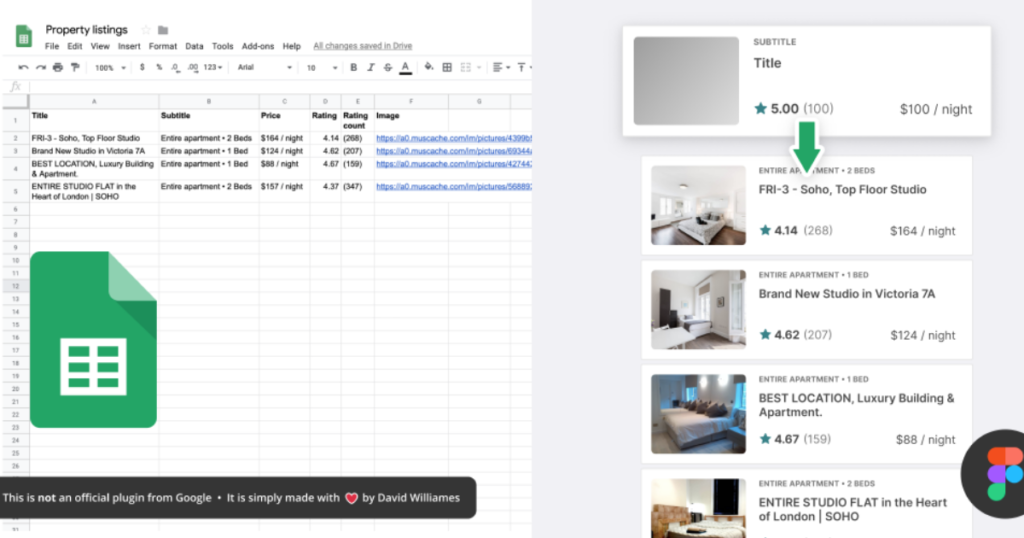Toggle Italic formatting
This screenshot has width=1024, height=538.
pos(370,67)
